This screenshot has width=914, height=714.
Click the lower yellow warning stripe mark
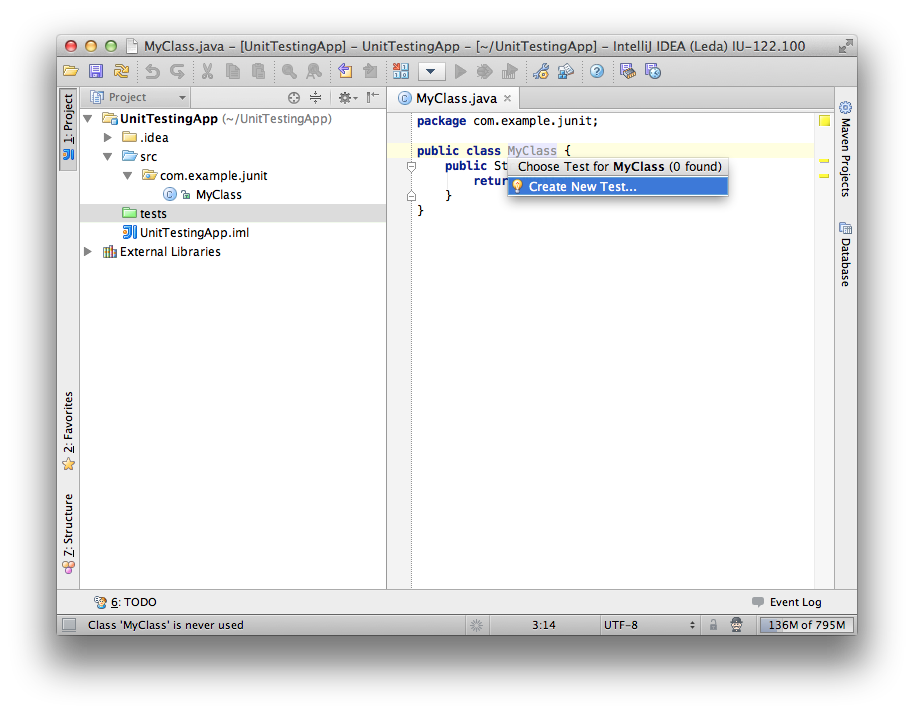(x=824, y=175)
